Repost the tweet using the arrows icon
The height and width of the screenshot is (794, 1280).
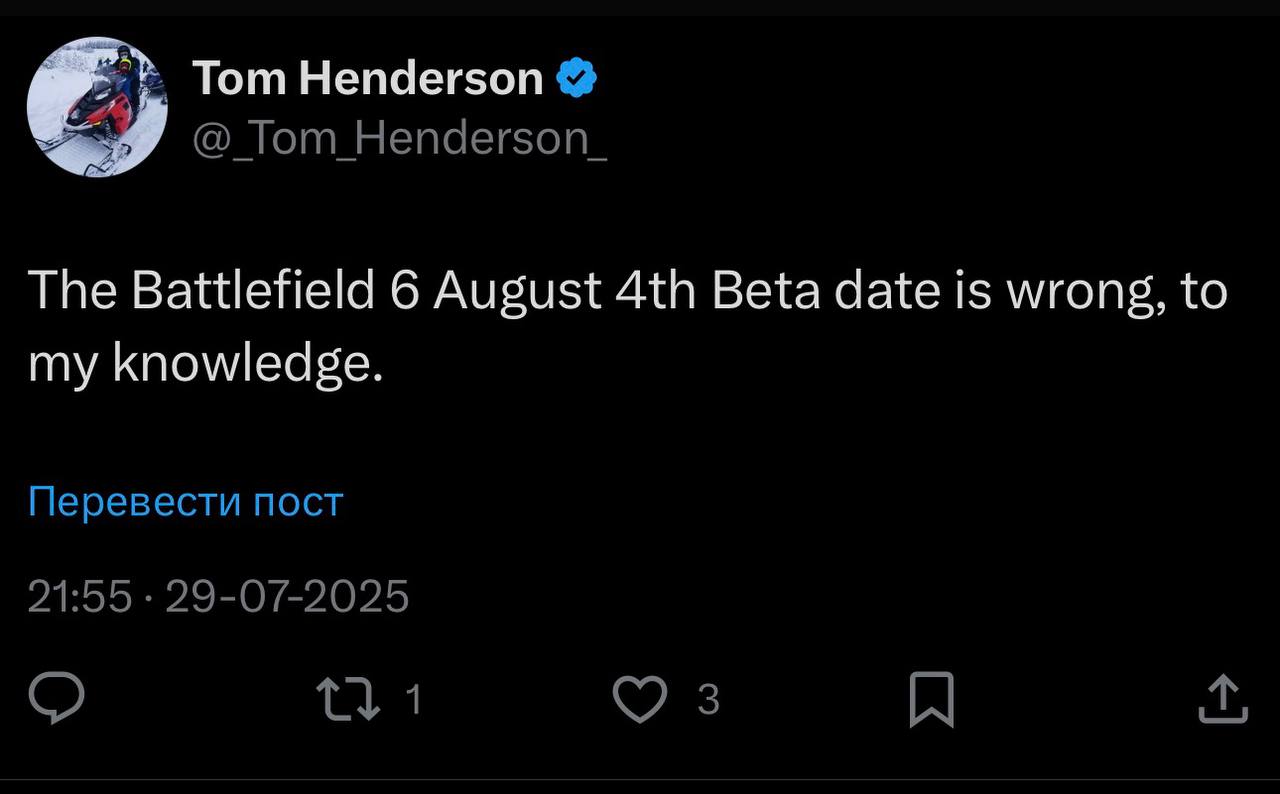tap(348, 699)
